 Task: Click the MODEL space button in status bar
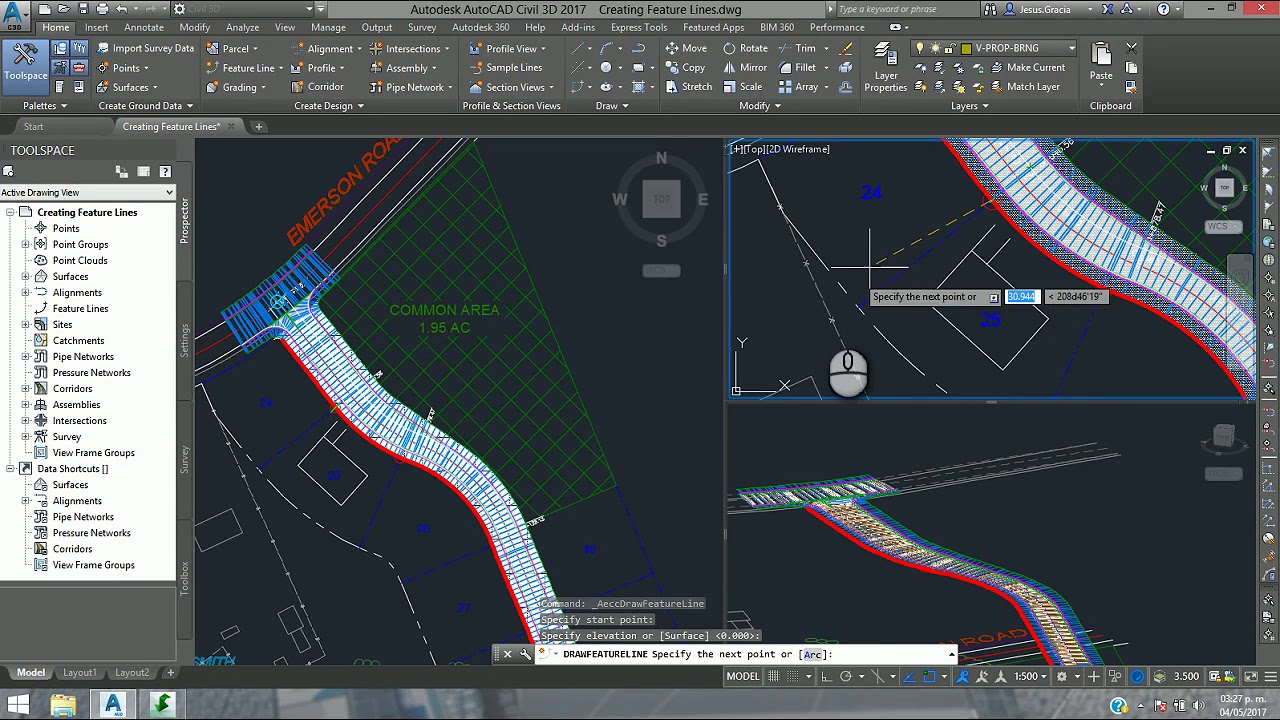(x=742, y=676)
